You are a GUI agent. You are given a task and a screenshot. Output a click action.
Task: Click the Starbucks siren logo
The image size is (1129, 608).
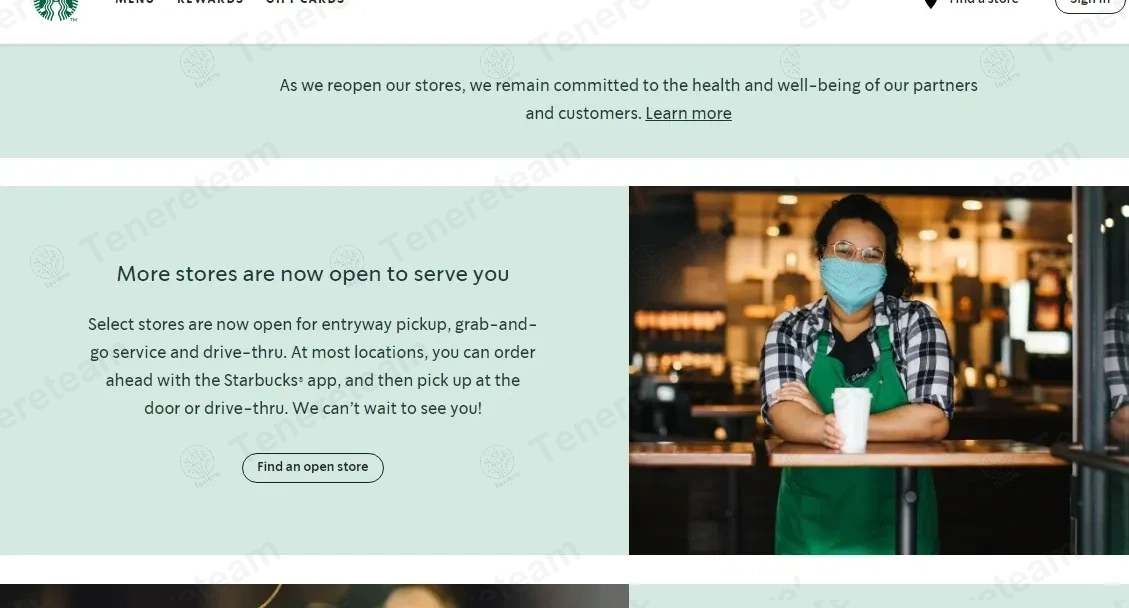[x=55, y=9]
